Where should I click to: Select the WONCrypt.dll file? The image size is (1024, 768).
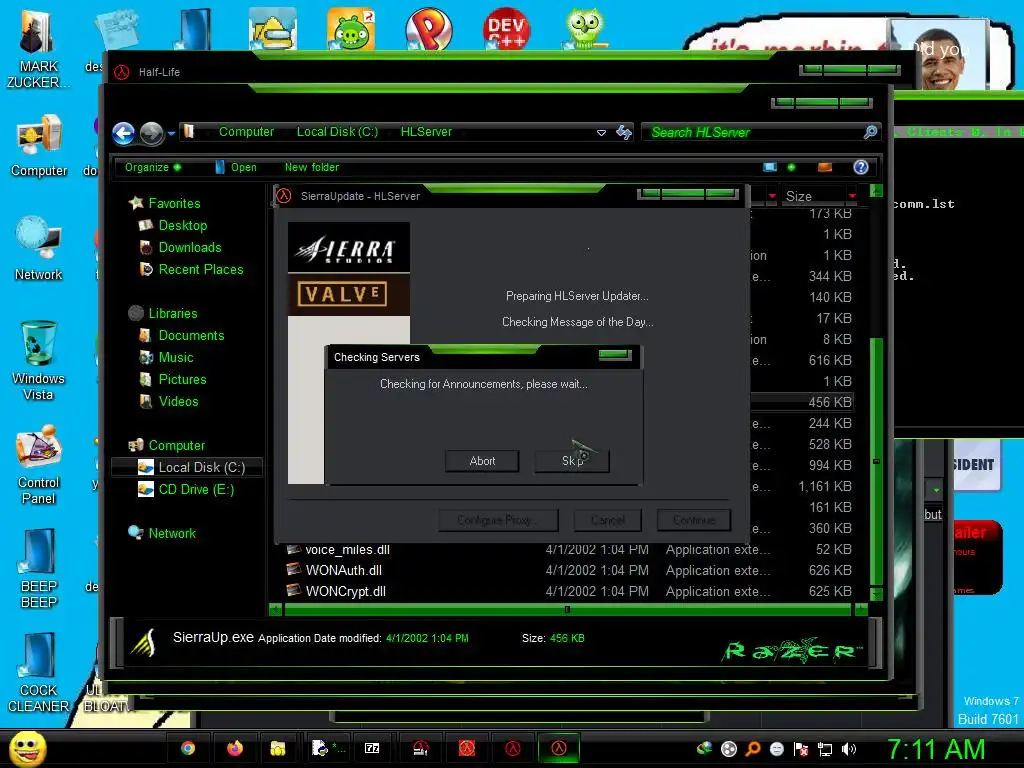point(345,592)
